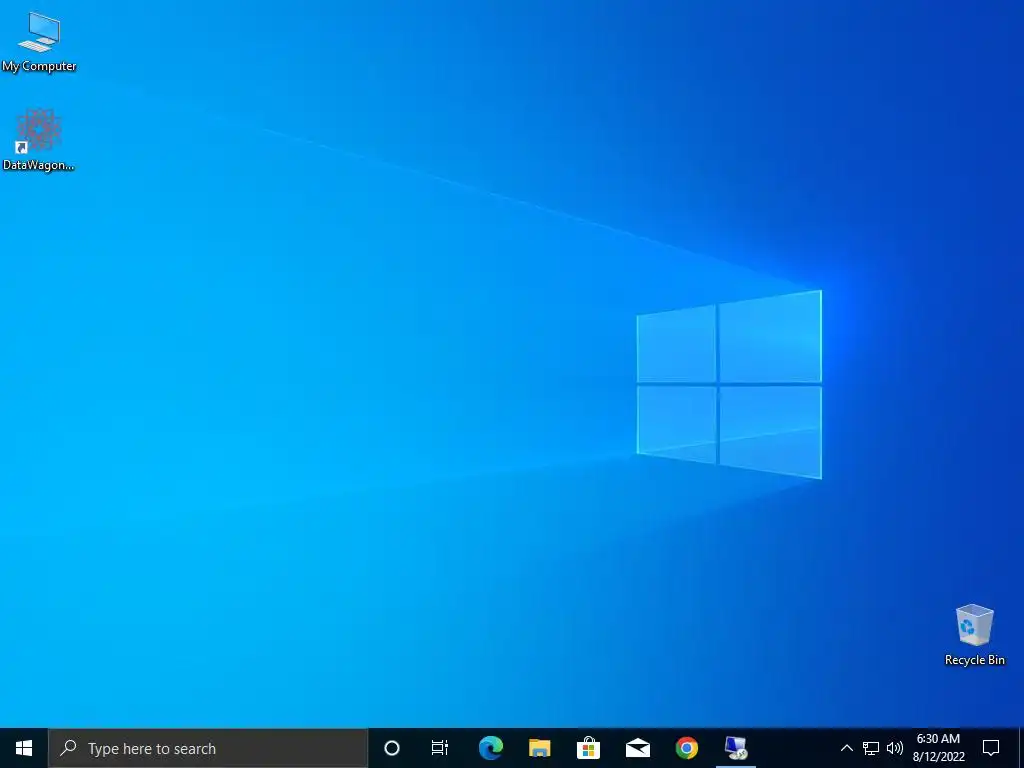Show hidden system tray icons
The width and height of the screenshot is (1024, 768).
click(846, 748)
